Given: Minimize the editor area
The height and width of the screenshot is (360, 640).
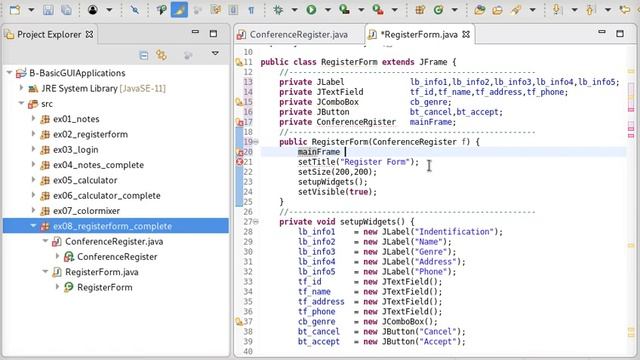Looking at the screenshot, I should tap(602, 32).
